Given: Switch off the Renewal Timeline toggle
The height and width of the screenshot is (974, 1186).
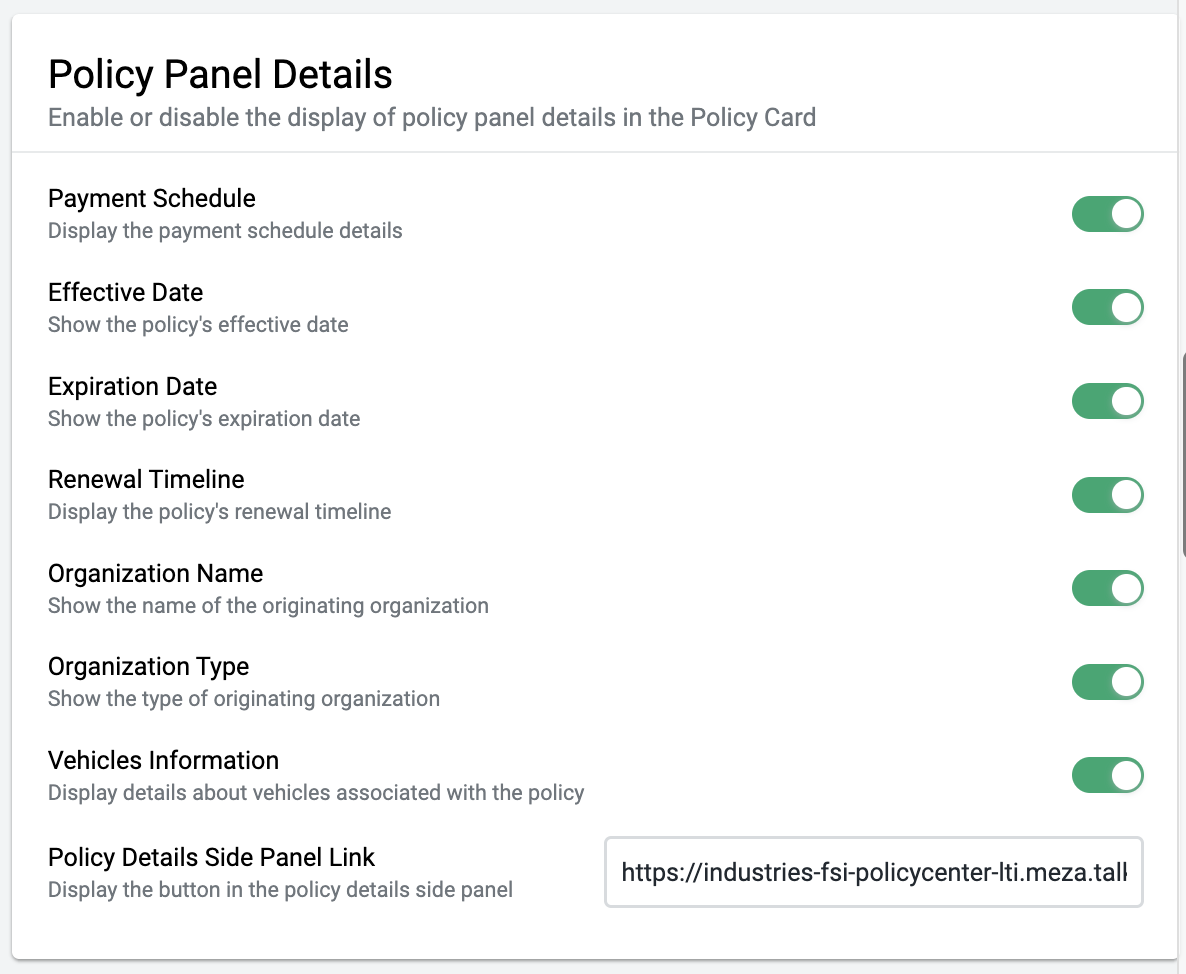Looking at the screenshot, I should [x=1107, y=495].
